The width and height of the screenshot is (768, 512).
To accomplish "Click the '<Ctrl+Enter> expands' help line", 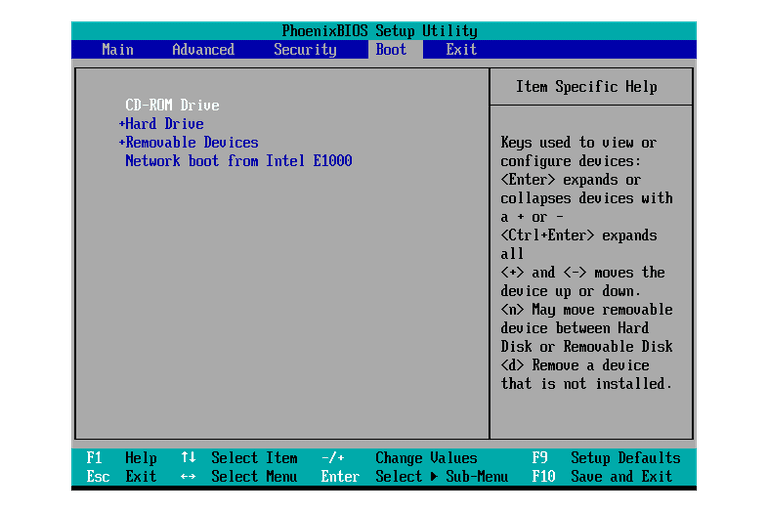I will click(578, 235).
